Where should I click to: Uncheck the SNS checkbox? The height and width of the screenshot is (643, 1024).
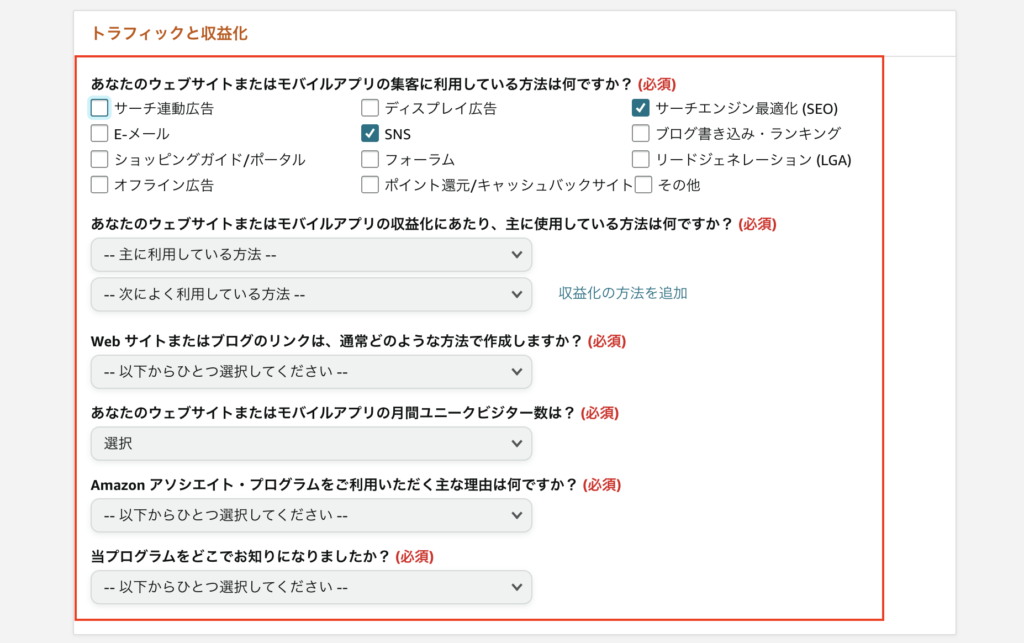click(x=370, y=134)
